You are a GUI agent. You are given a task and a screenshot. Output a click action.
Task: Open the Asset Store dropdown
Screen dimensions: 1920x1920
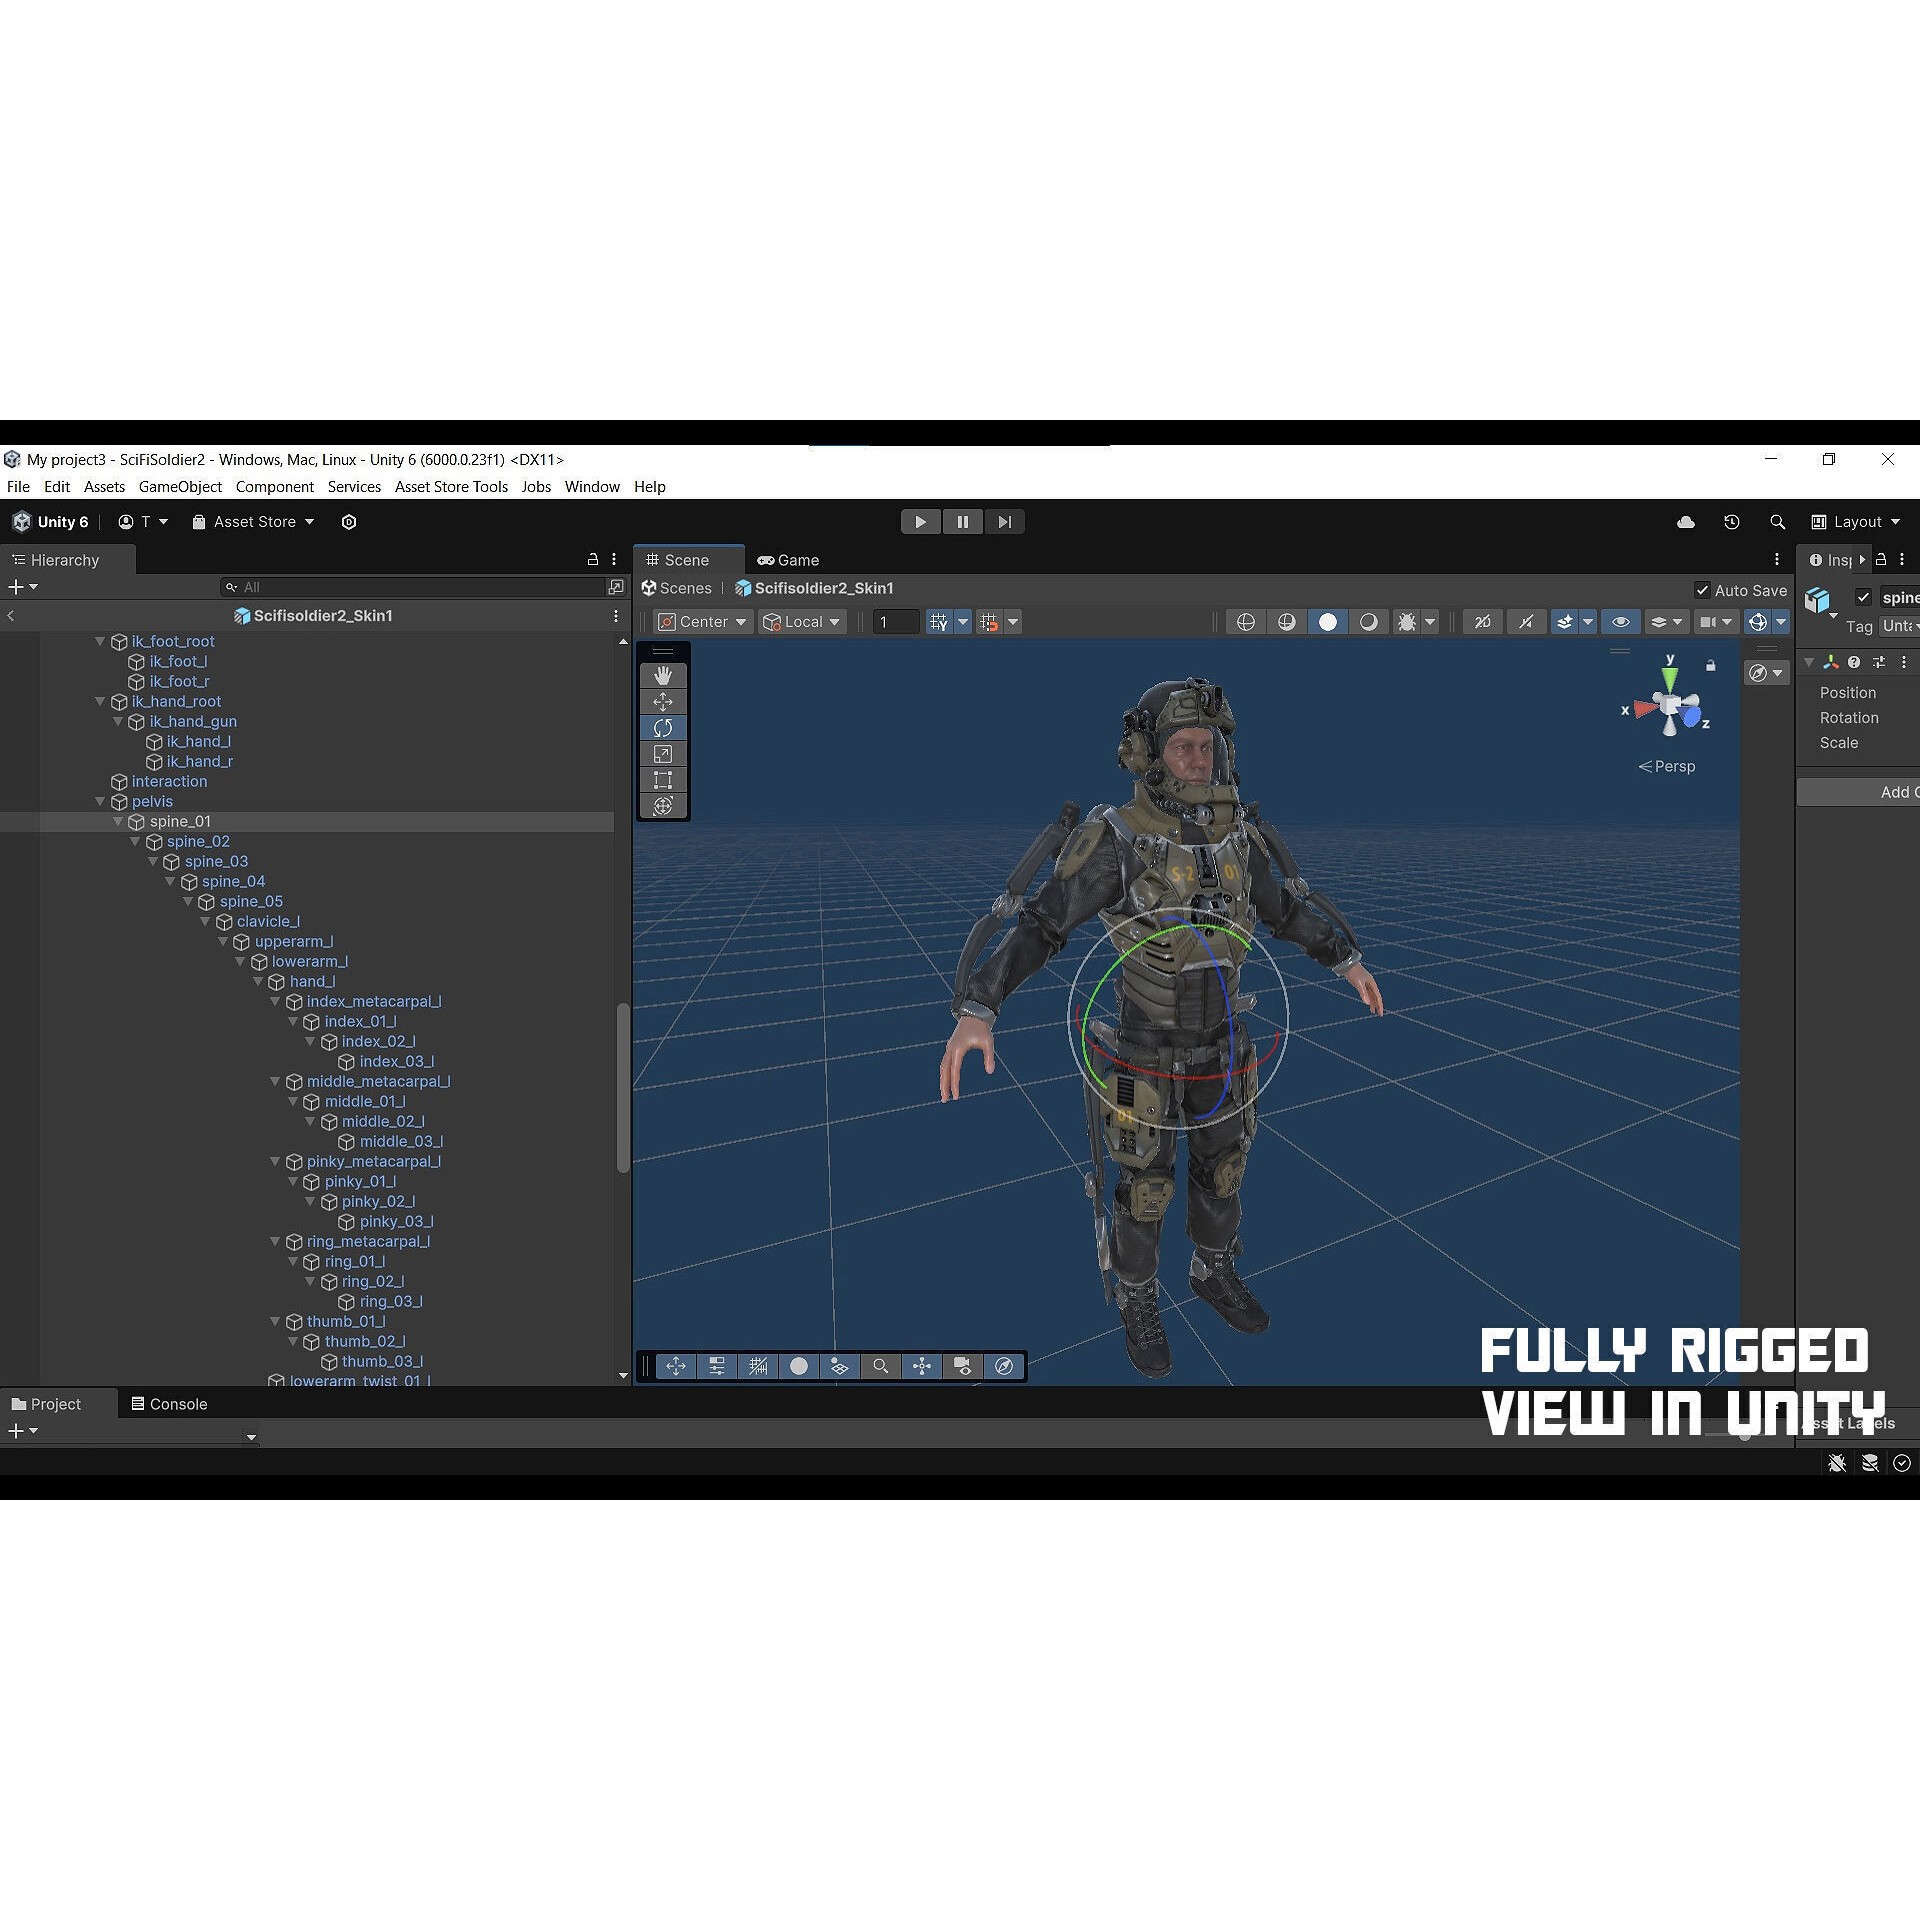(x=253, y=522)
